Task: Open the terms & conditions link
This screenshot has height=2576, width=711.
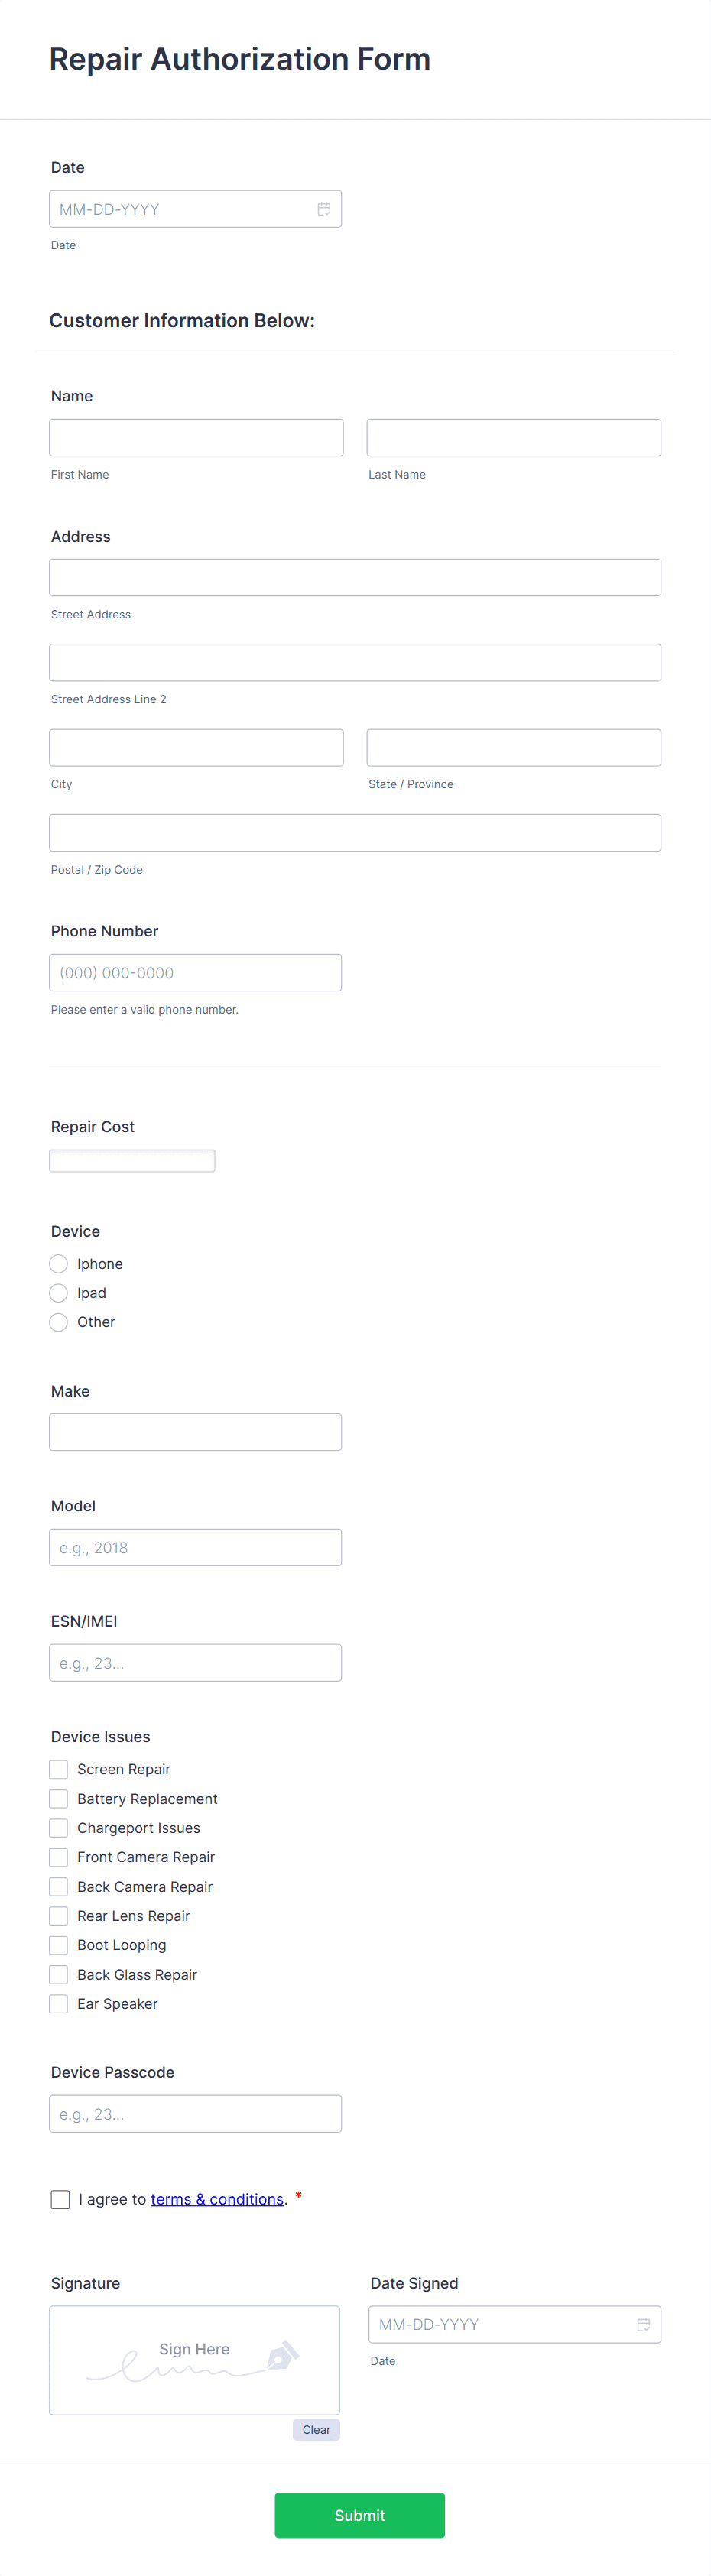Action: click(x=217, y=2199)
